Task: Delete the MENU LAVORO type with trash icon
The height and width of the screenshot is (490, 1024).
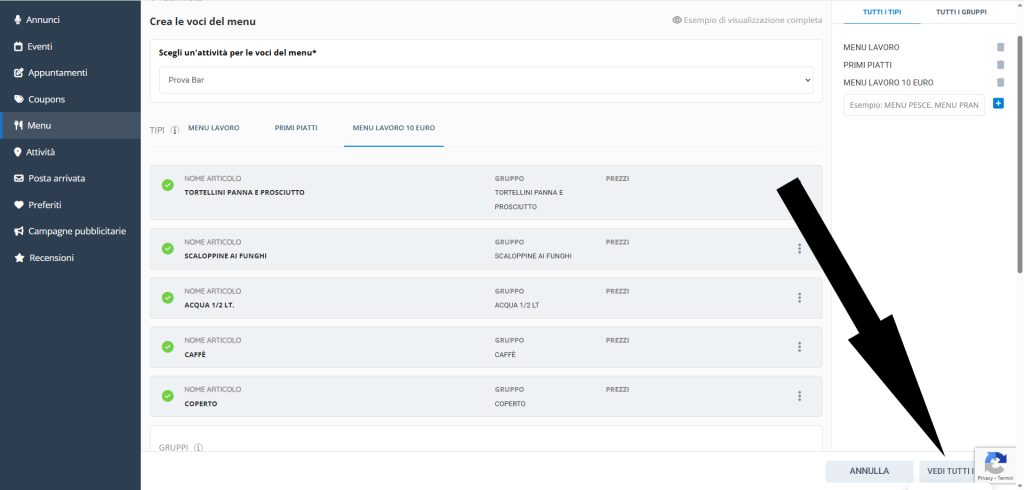Action: coord(1000,47)
